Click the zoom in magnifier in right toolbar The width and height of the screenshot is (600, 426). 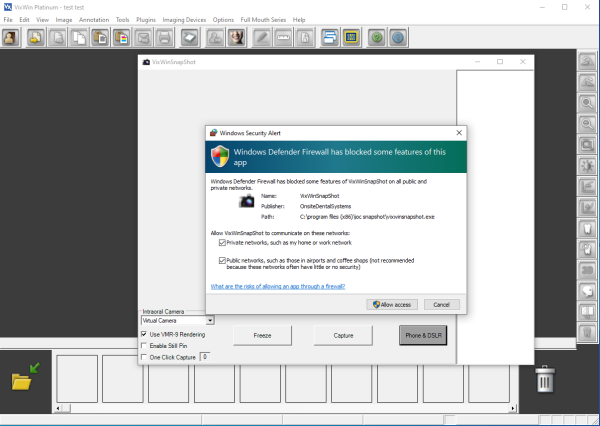click(x=588, y=103)
